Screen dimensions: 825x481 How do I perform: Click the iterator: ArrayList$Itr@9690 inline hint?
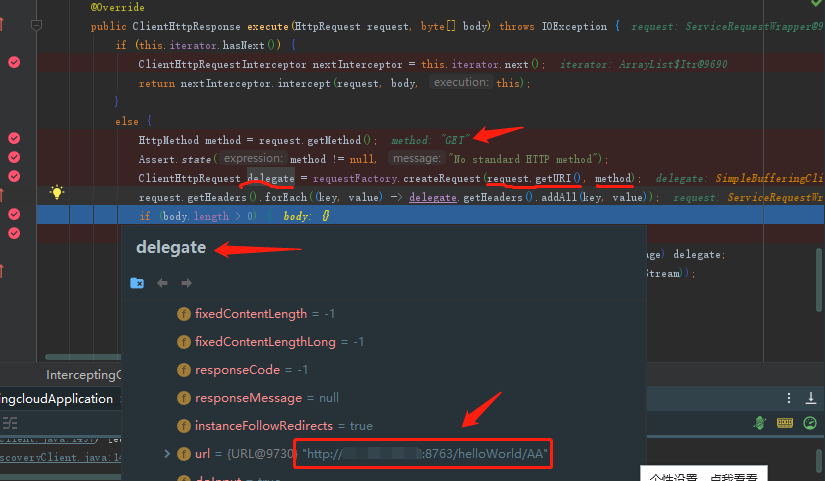pyautogui.click(x=643, y=64)
